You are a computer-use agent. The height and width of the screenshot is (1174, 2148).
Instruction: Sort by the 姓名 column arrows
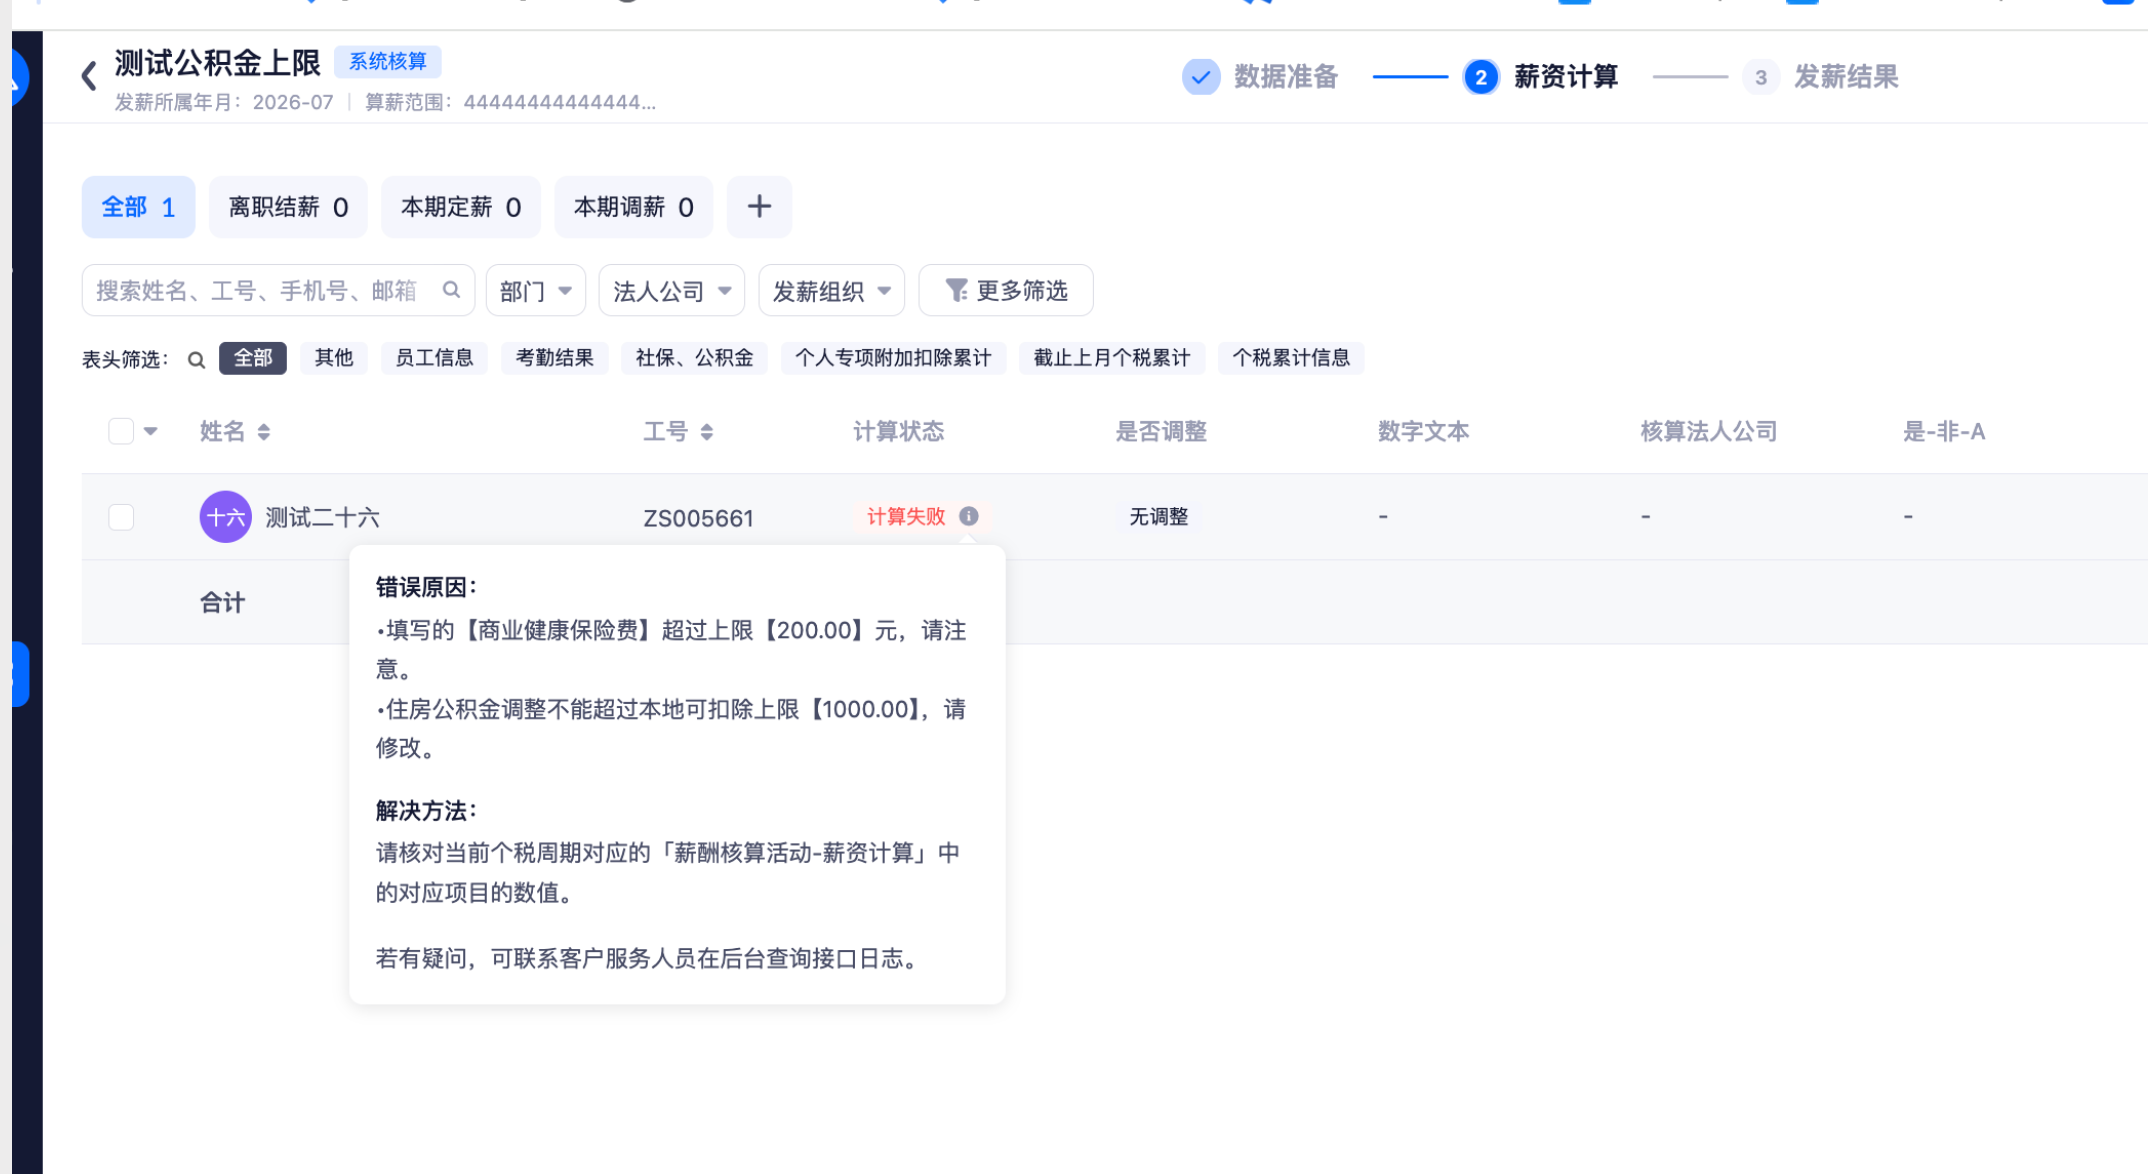(x=264, y=432)
